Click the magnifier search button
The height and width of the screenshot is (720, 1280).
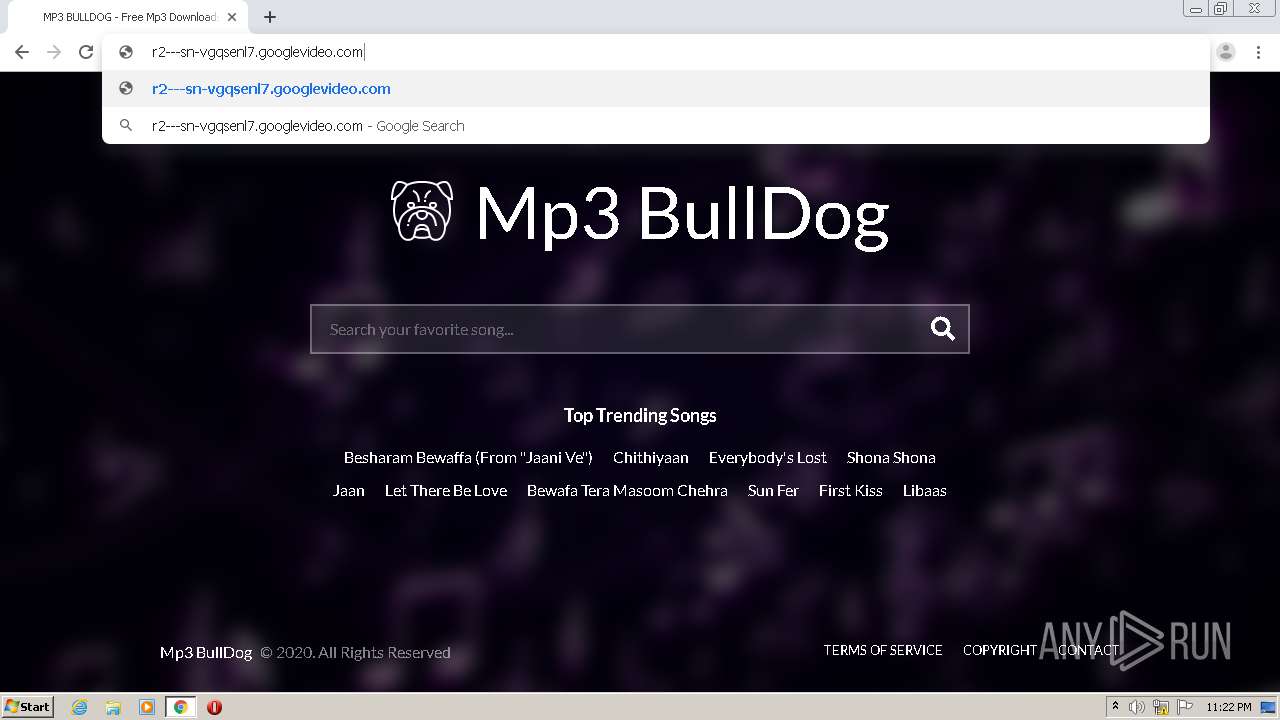pos(943,329)
